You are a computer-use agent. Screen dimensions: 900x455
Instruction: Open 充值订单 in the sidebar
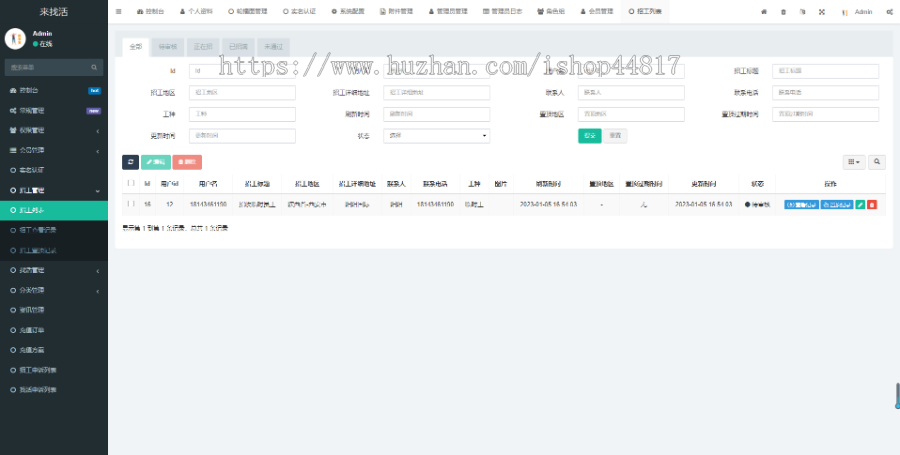54,330
